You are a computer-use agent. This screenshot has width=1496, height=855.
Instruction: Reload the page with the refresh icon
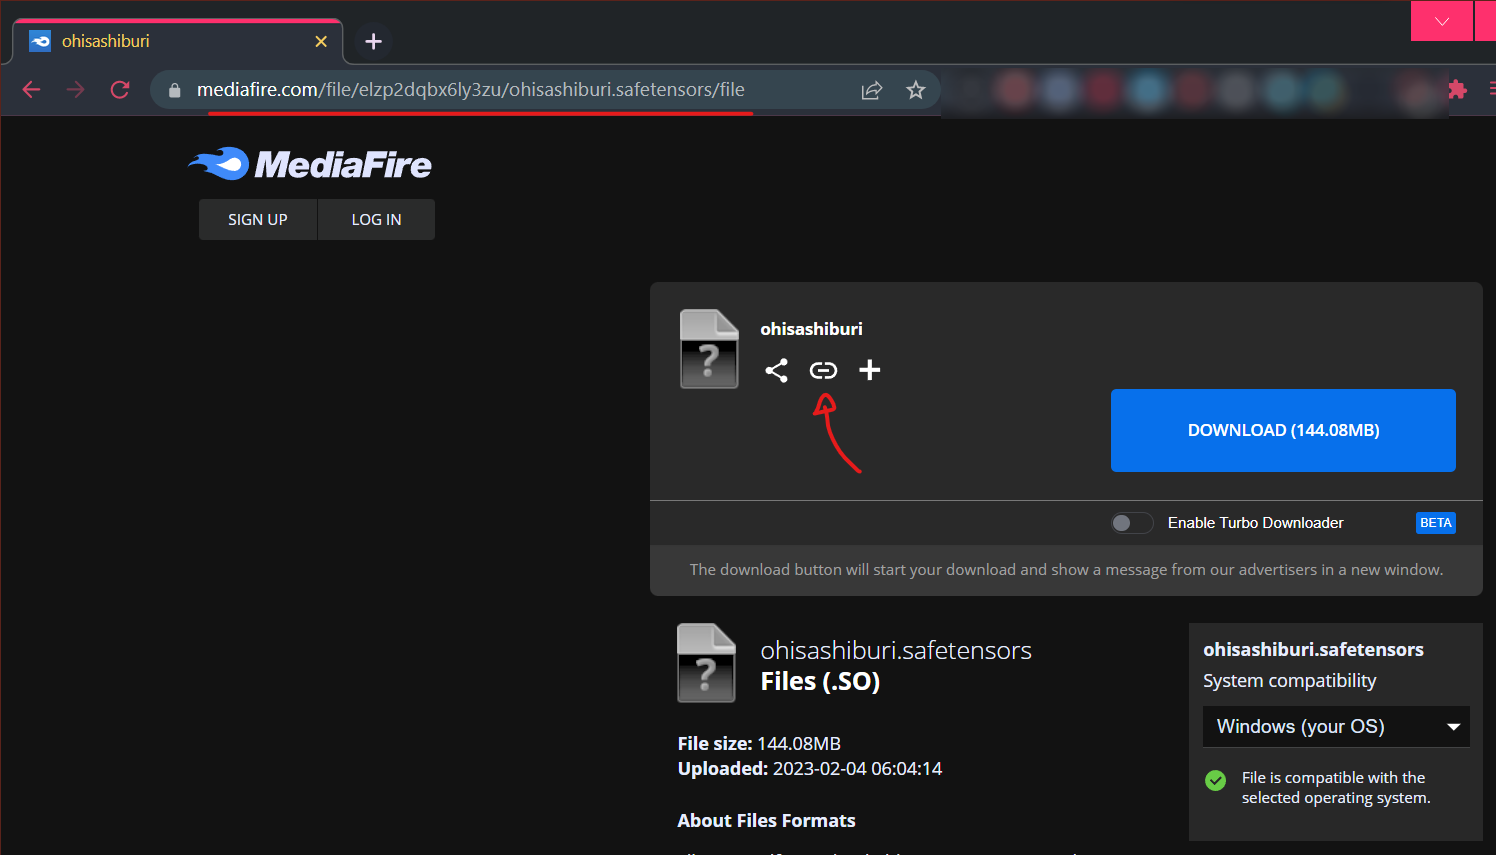click(120, 90)
